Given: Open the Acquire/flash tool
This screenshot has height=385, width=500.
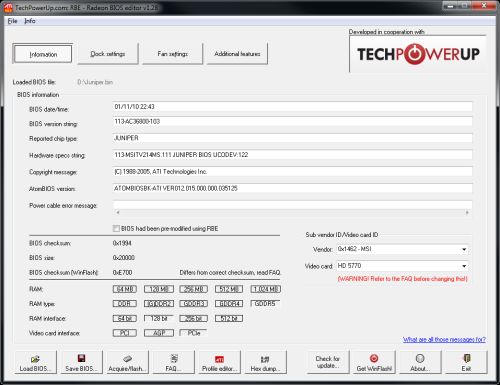Looking at the screenshot, I should click(128, 362).
